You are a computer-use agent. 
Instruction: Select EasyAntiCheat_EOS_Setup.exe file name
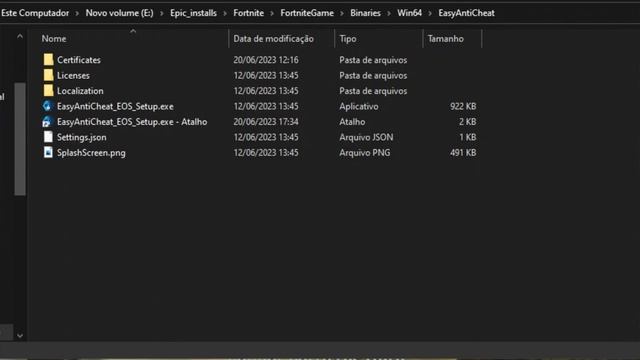tap(115, 107)
